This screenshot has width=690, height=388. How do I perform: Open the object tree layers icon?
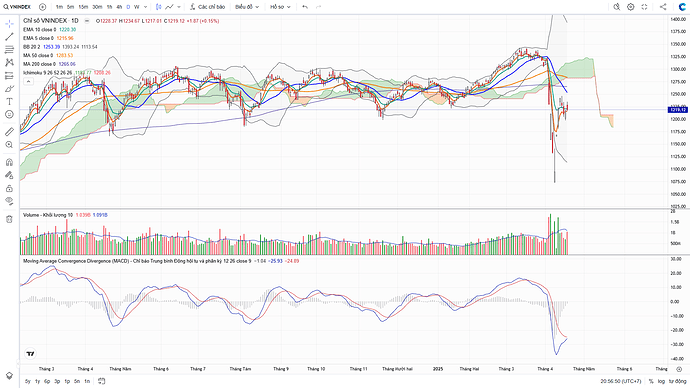pos(9,376)
